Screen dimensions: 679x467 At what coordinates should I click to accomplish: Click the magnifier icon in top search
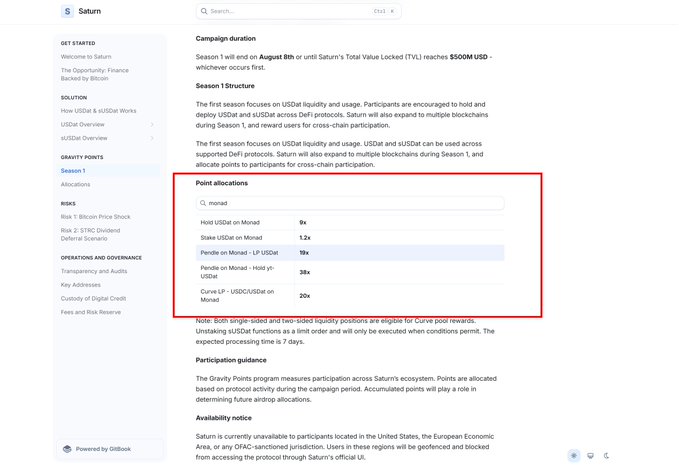point(204,11)
